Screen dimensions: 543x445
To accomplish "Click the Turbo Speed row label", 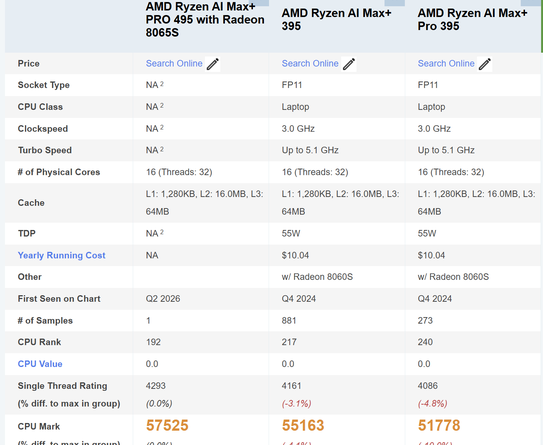I will [45, 150].
